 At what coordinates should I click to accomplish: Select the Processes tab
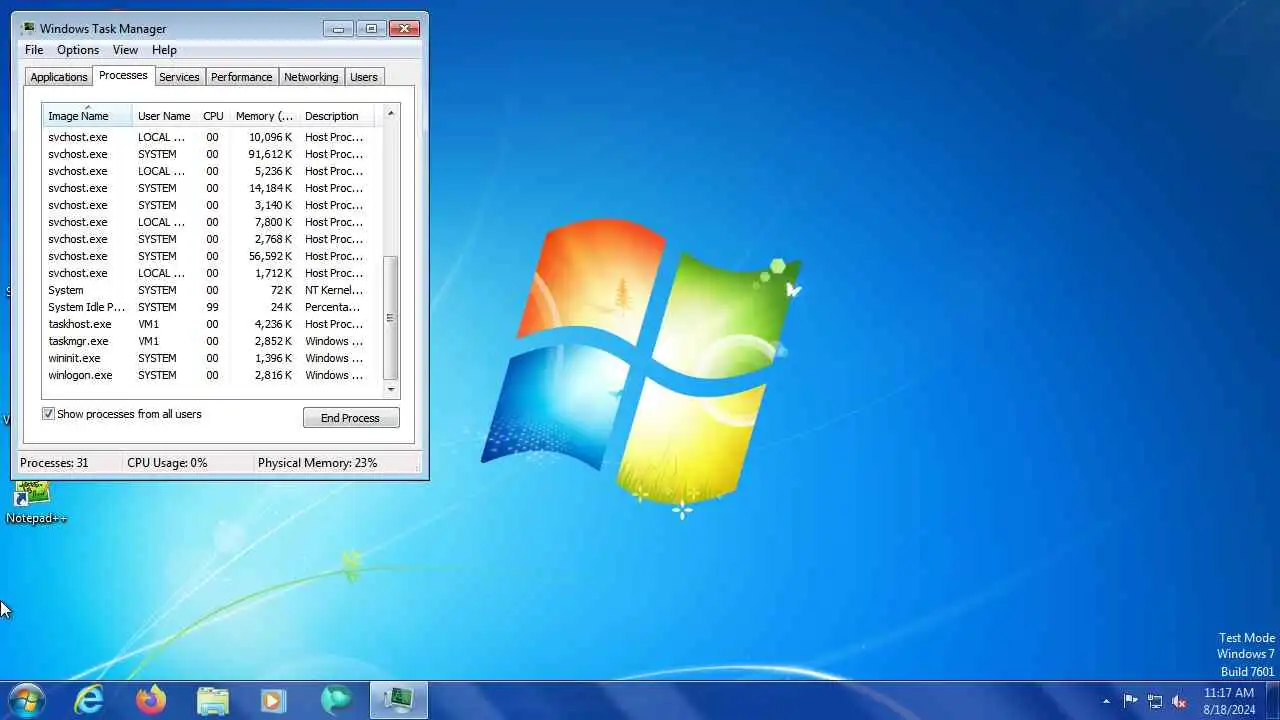[123, 76]
